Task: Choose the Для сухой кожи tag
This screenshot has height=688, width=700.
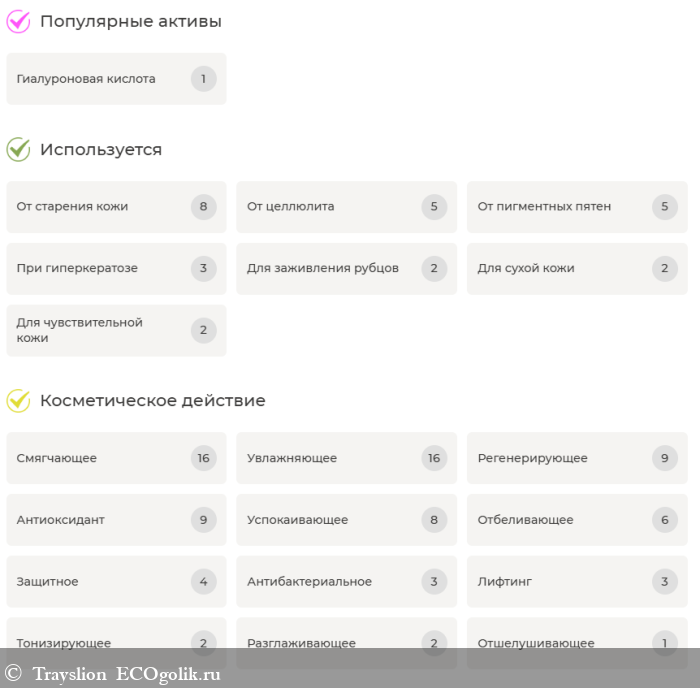Action: [x=576, y=269]
